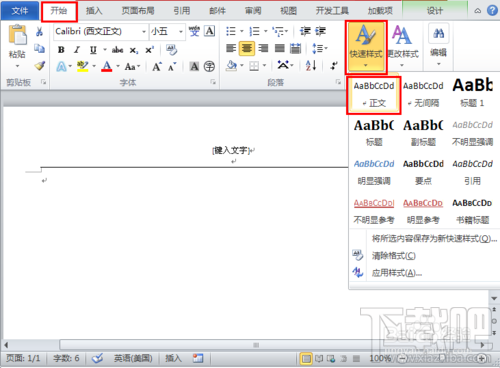Apply yellow text highlight color
The width and height of the screenshot is (500, 368).
(82, 66)
